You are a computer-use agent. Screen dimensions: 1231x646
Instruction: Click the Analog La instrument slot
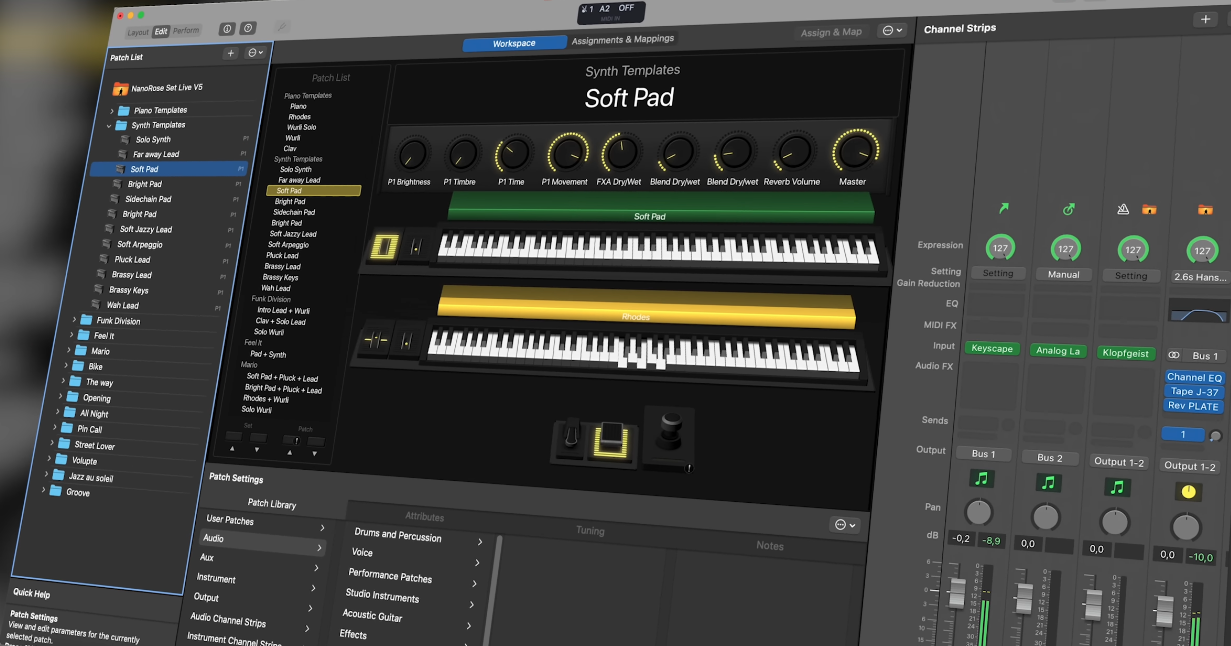pos(1058,351)
